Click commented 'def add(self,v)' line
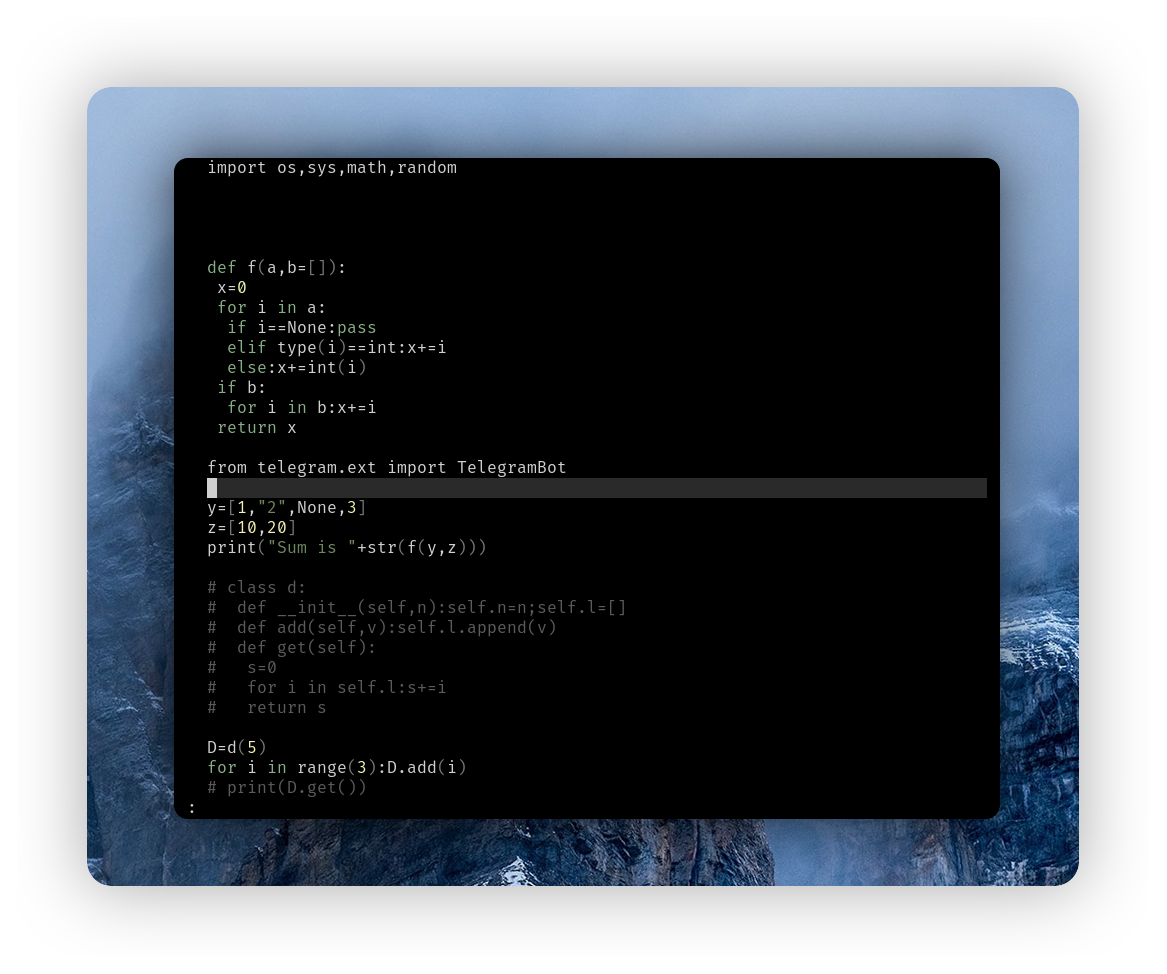 pos(381,628)
